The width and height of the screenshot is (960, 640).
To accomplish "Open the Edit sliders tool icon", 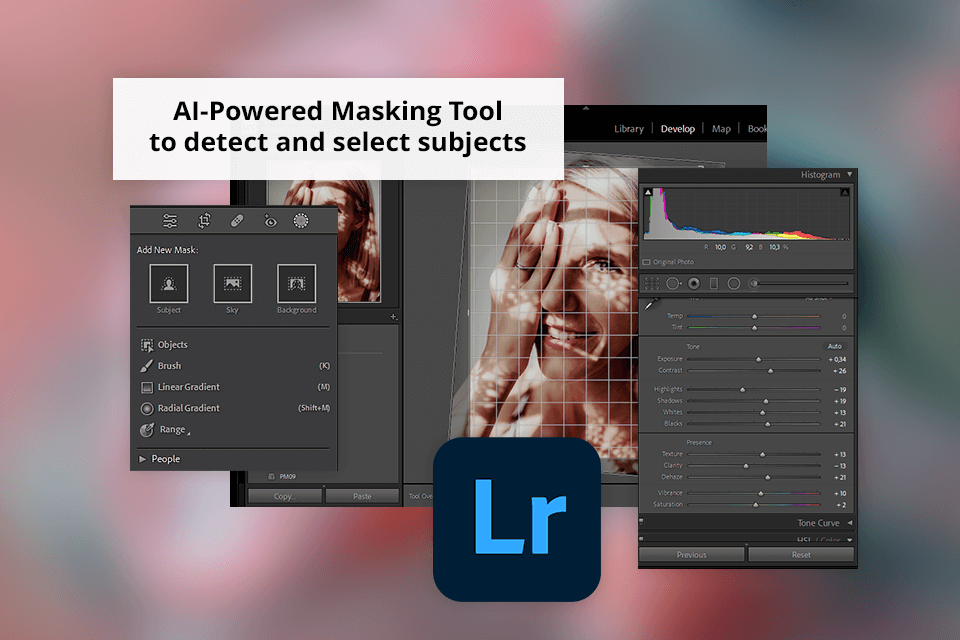I will (170, 220).
